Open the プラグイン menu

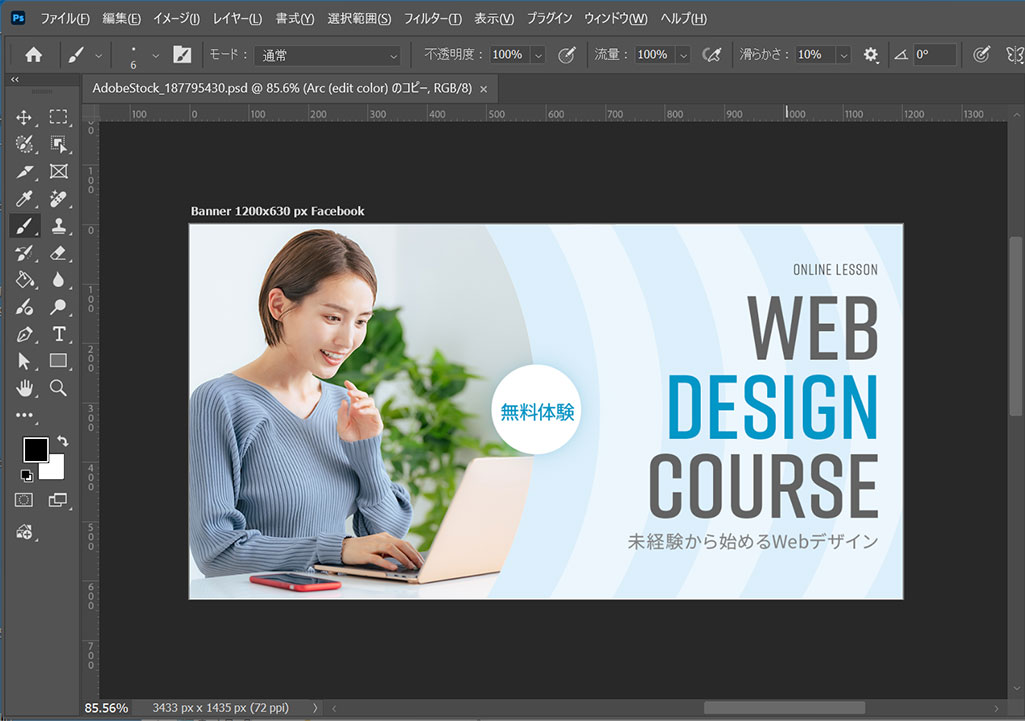[549, 18]
